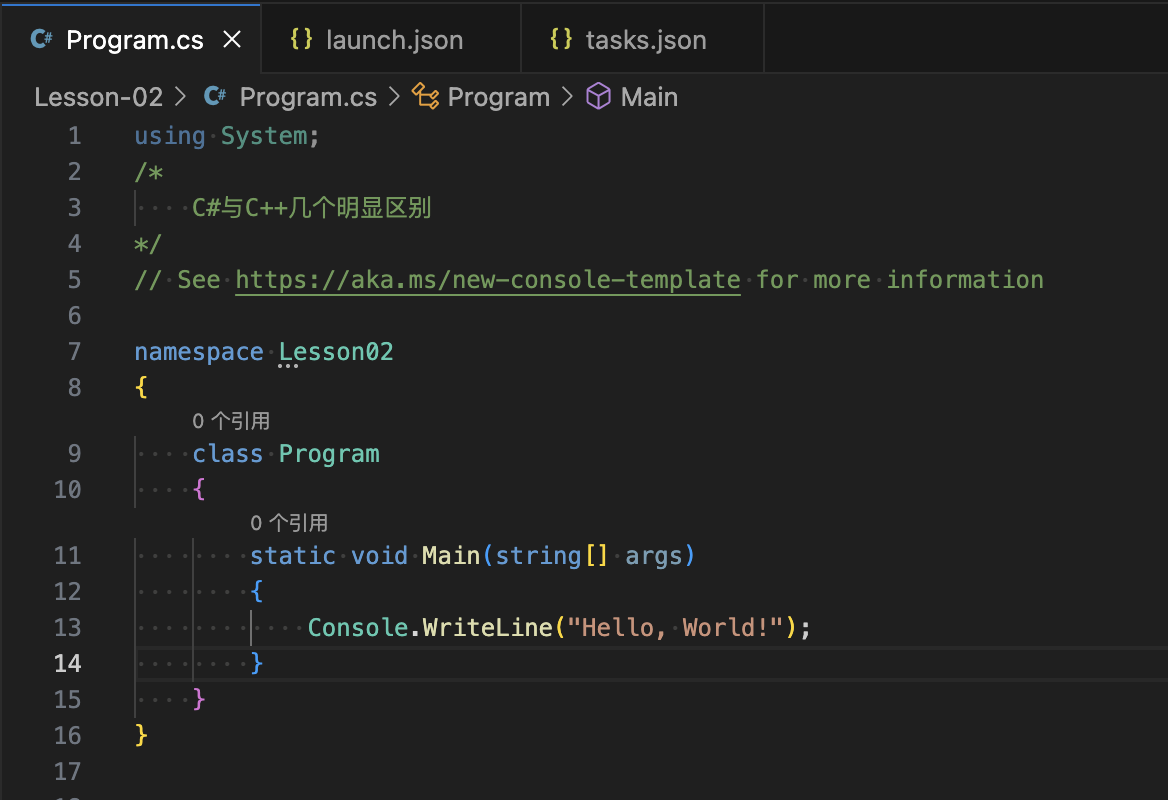Open the Lesson-02 folder breadcrumb
1168x800 pixels.
(98, 97)
